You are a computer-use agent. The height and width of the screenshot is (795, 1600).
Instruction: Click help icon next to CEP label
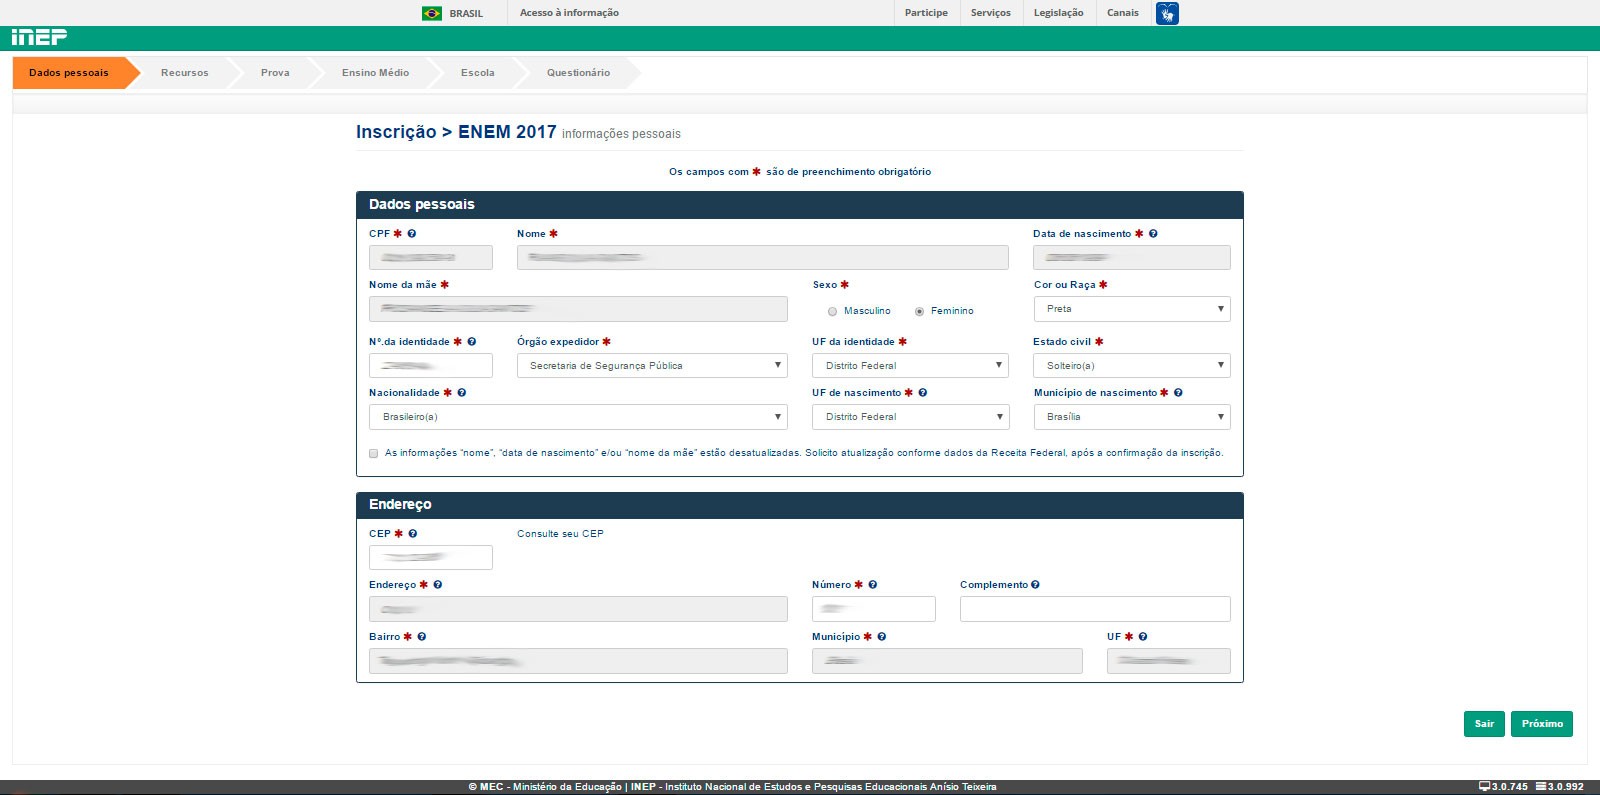413,534
